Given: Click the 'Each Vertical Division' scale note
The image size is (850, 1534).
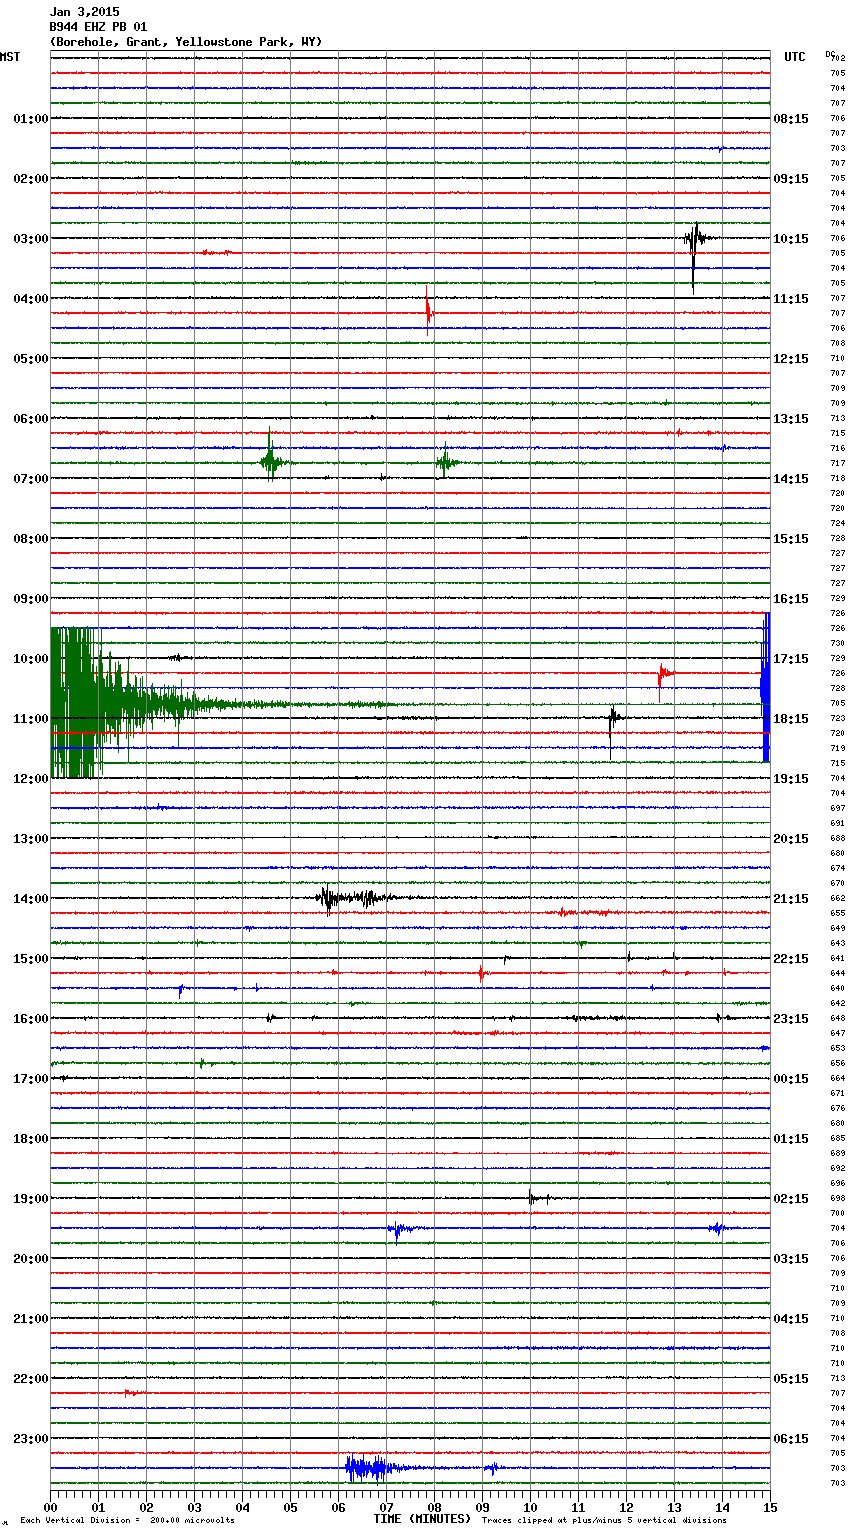Looking at the screenshot, I should point(127,1521).
